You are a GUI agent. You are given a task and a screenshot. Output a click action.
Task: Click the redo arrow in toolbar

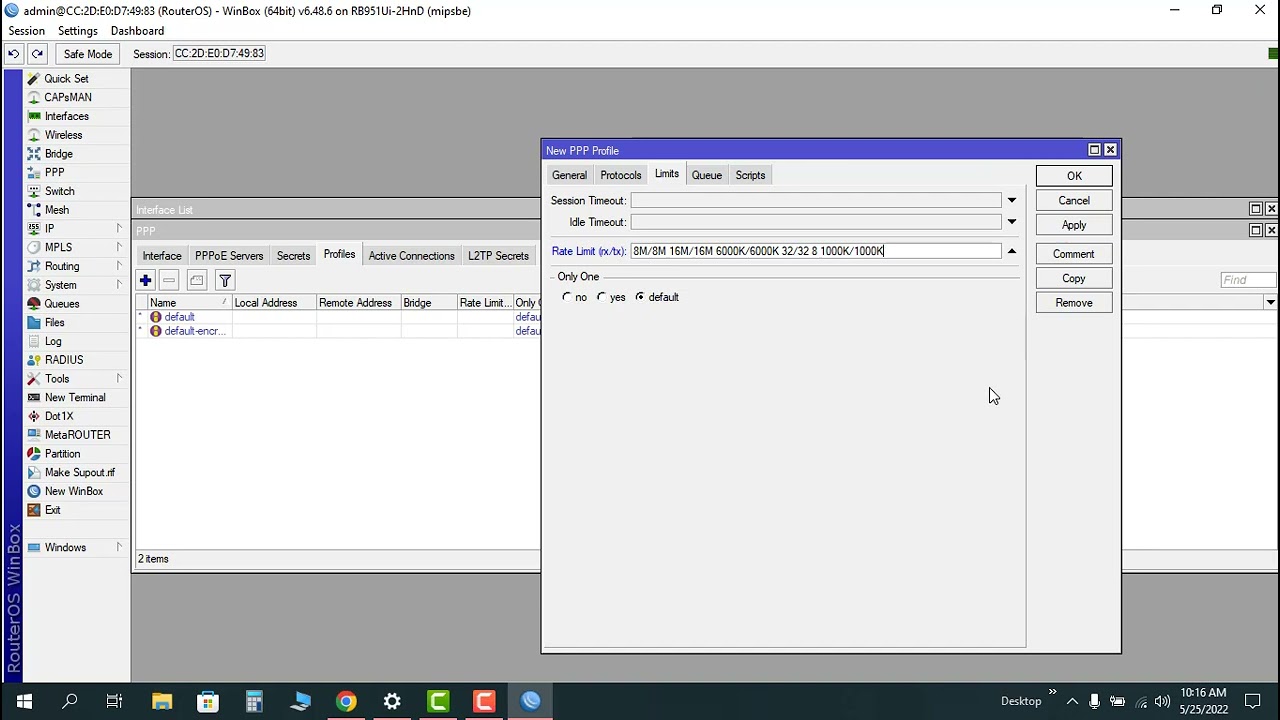(x=37, y=54)
